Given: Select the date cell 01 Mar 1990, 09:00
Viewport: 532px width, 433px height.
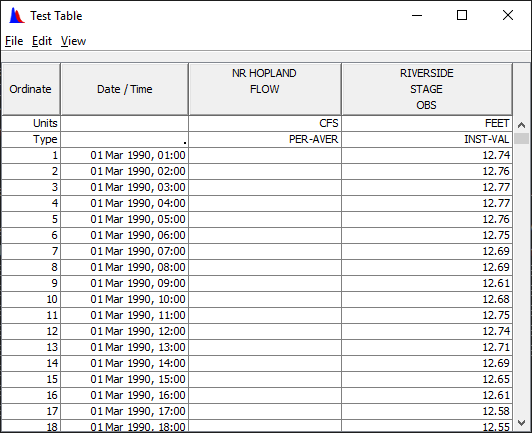Looking at the screenshot, I should pos(125,283).
